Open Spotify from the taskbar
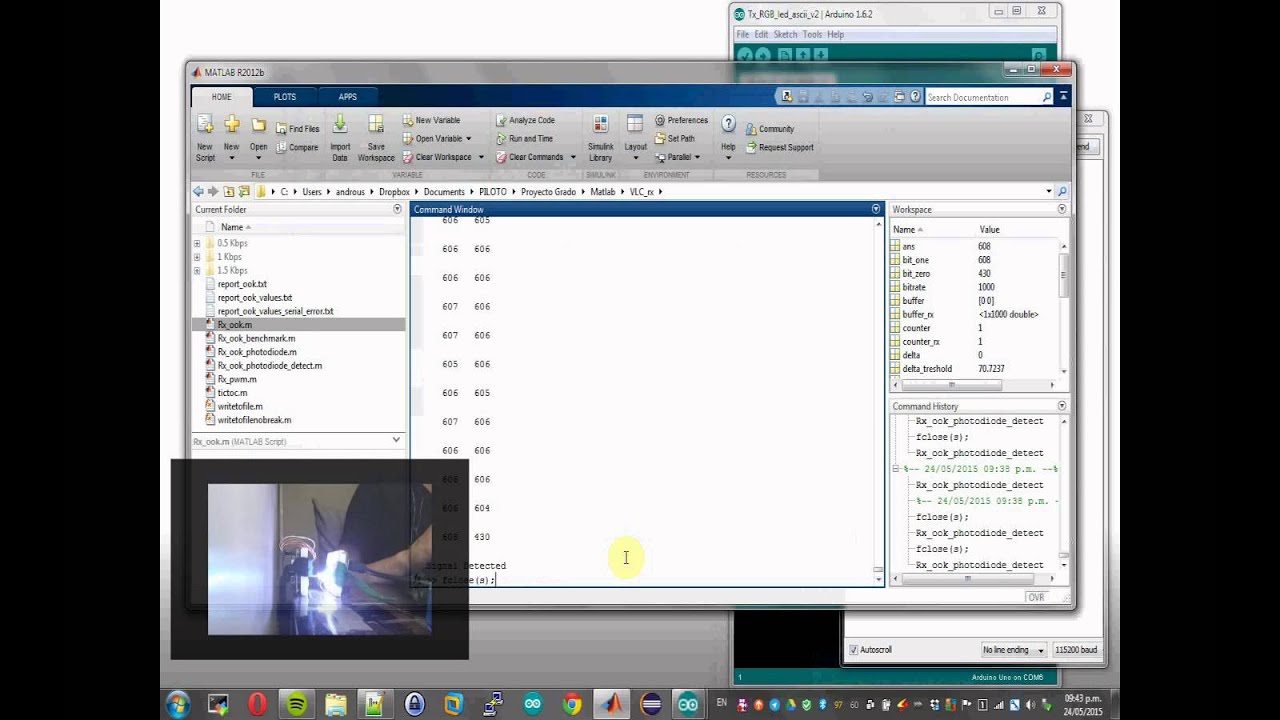 pos(297,704)
